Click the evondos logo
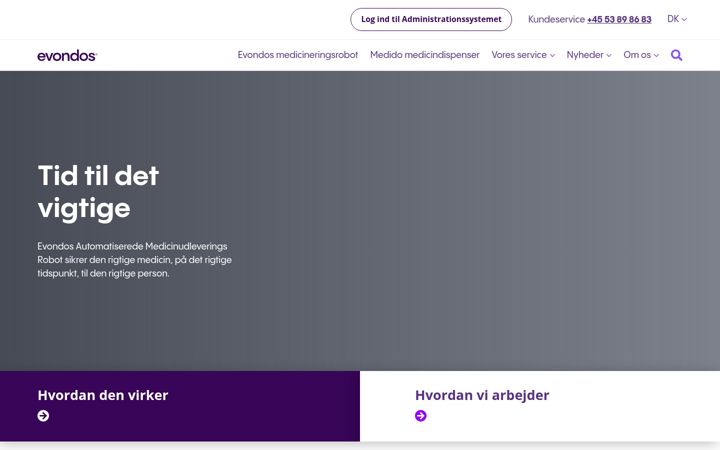The image size is (720, 450). pos(67,56)
